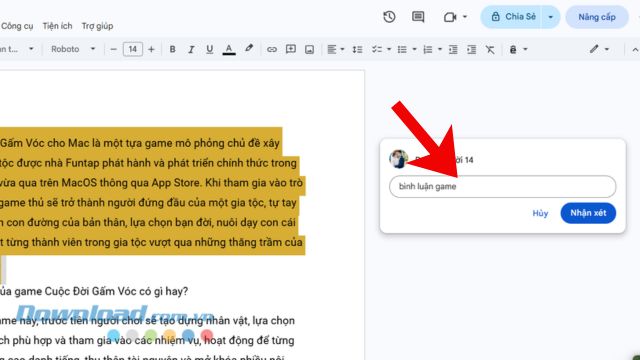Clear formatting icon
This screenshot has height=360, width=640.
click(x=490, y=49)
